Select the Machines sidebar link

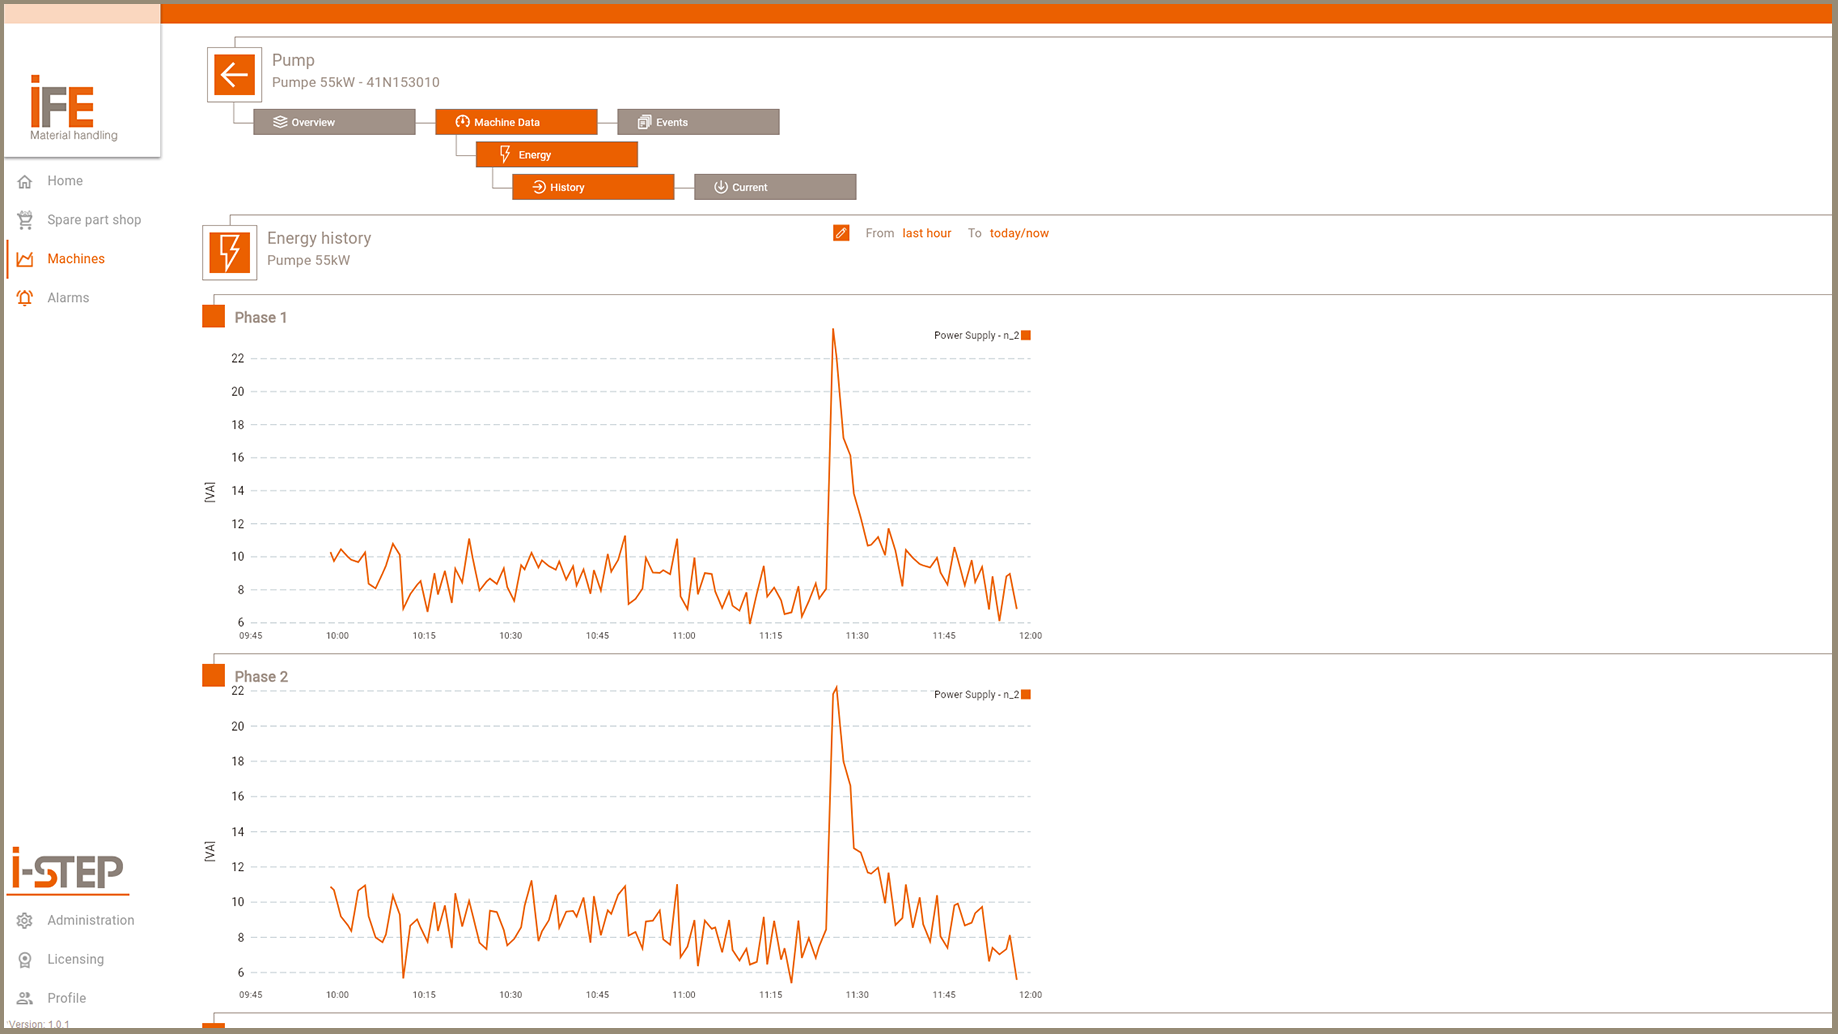(75, 259)
